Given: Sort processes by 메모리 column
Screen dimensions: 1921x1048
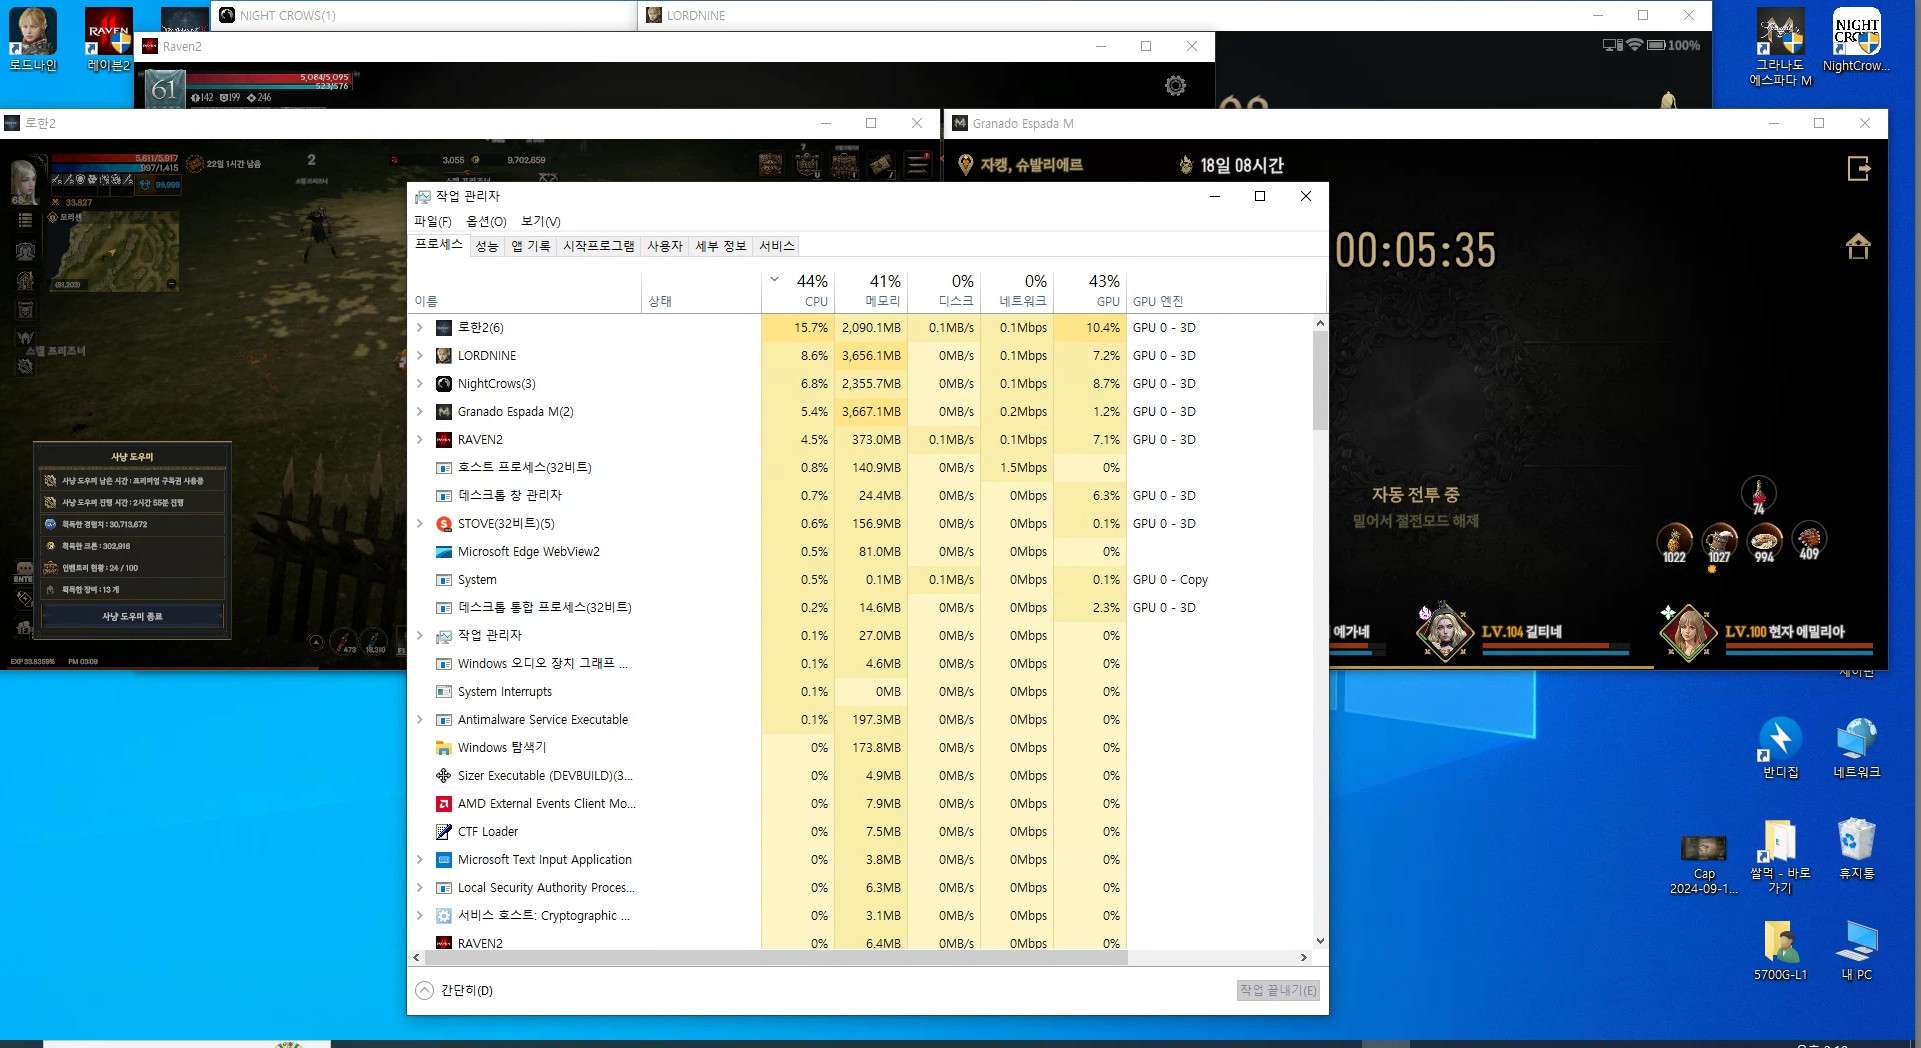Looking at the screenshot, I should [871, 290].
